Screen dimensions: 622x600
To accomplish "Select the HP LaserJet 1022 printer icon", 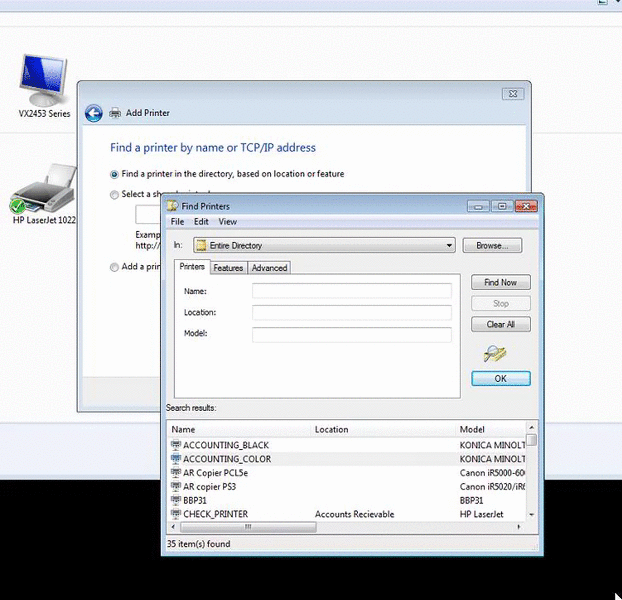I will tap(44, 190).
